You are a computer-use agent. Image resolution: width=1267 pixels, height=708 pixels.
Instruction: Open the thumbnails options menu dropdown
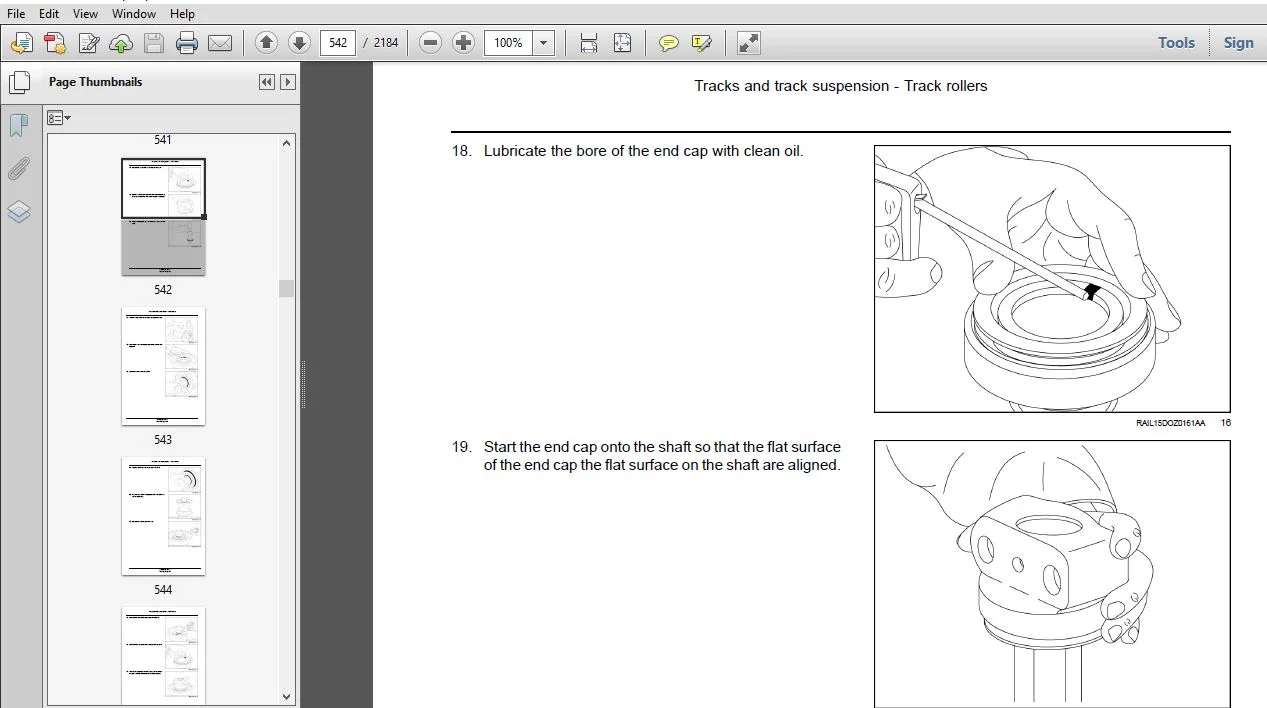pyautogui.click(x=60, y=118)
